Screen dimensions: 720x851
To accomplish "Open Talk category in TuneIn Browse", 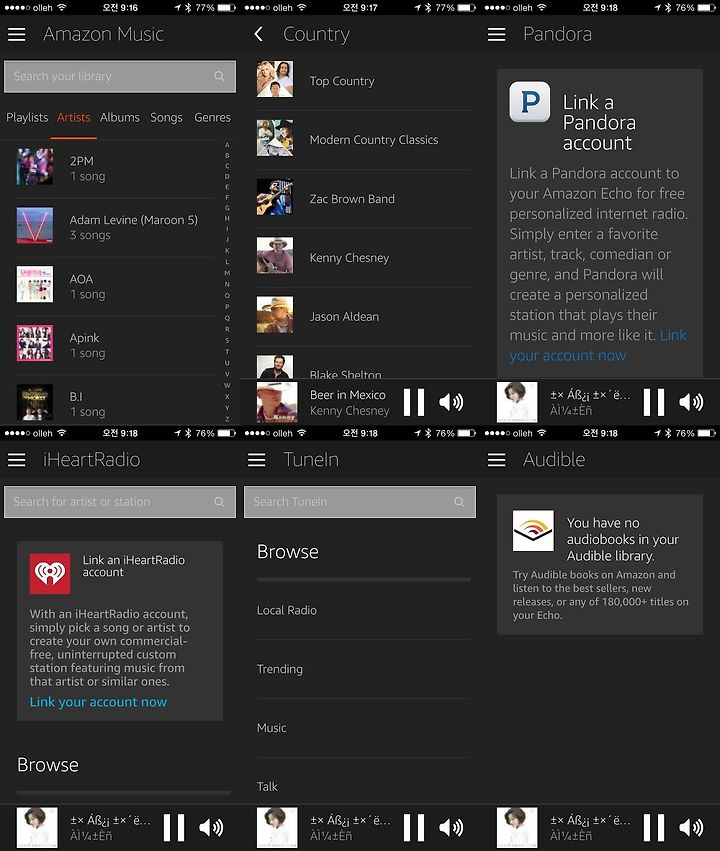I will tap(363, 786).
